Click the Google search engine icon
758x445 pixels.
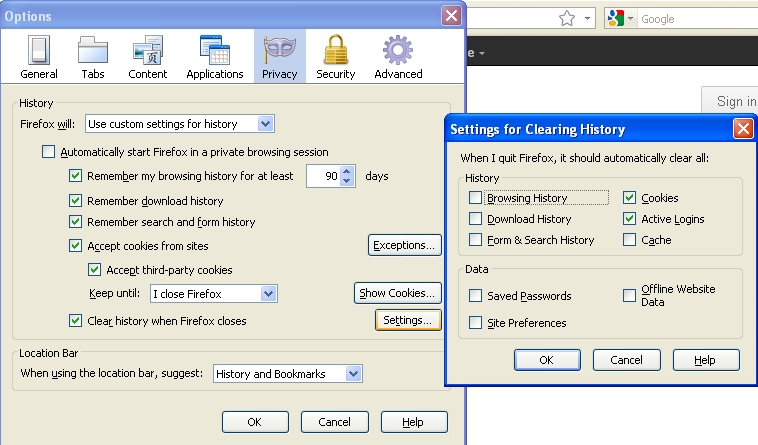(615, 19)
